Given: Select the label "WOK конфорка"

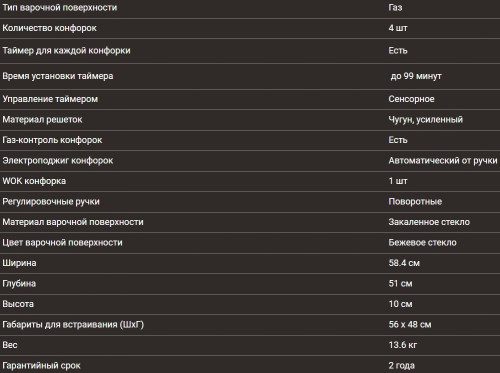Looking at the screenshot, I should point(34,181).
